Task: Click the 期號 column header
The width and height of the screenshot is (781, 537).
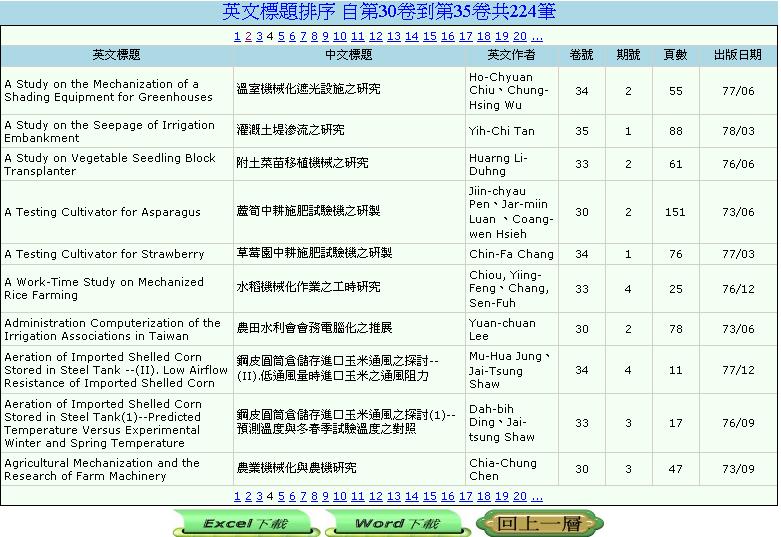Action: pyautogui.click(x=628, y=55)
